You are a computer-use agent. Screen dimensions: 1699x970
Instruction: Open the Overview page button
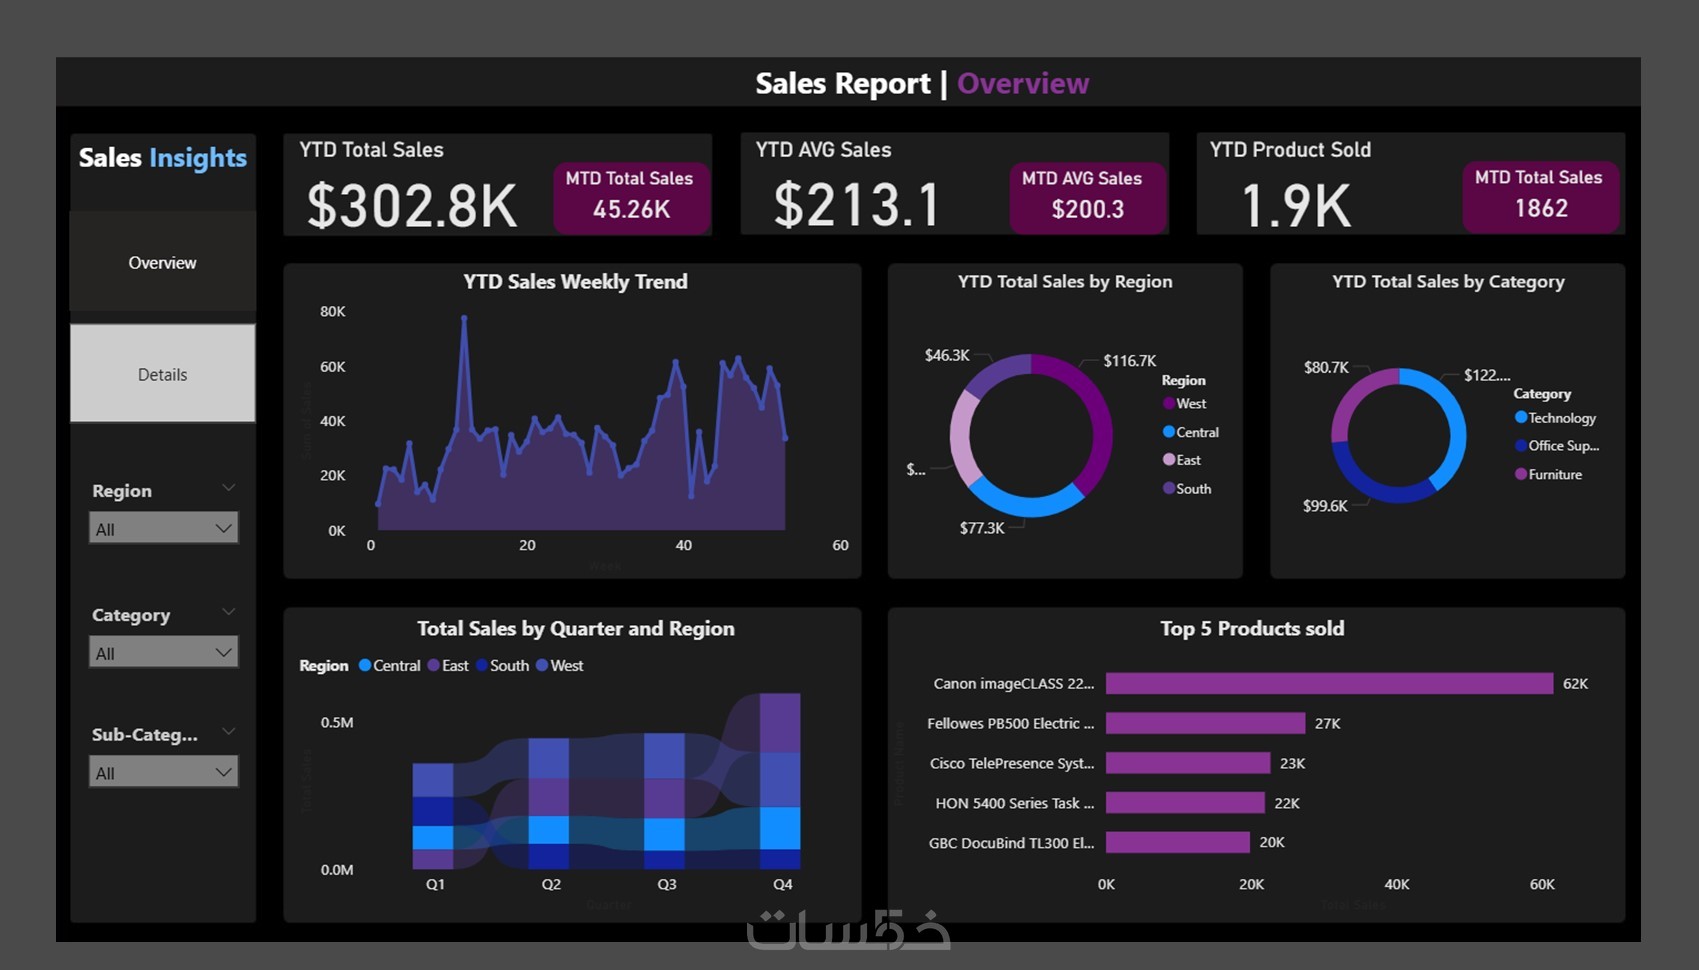tap(162, 262)
